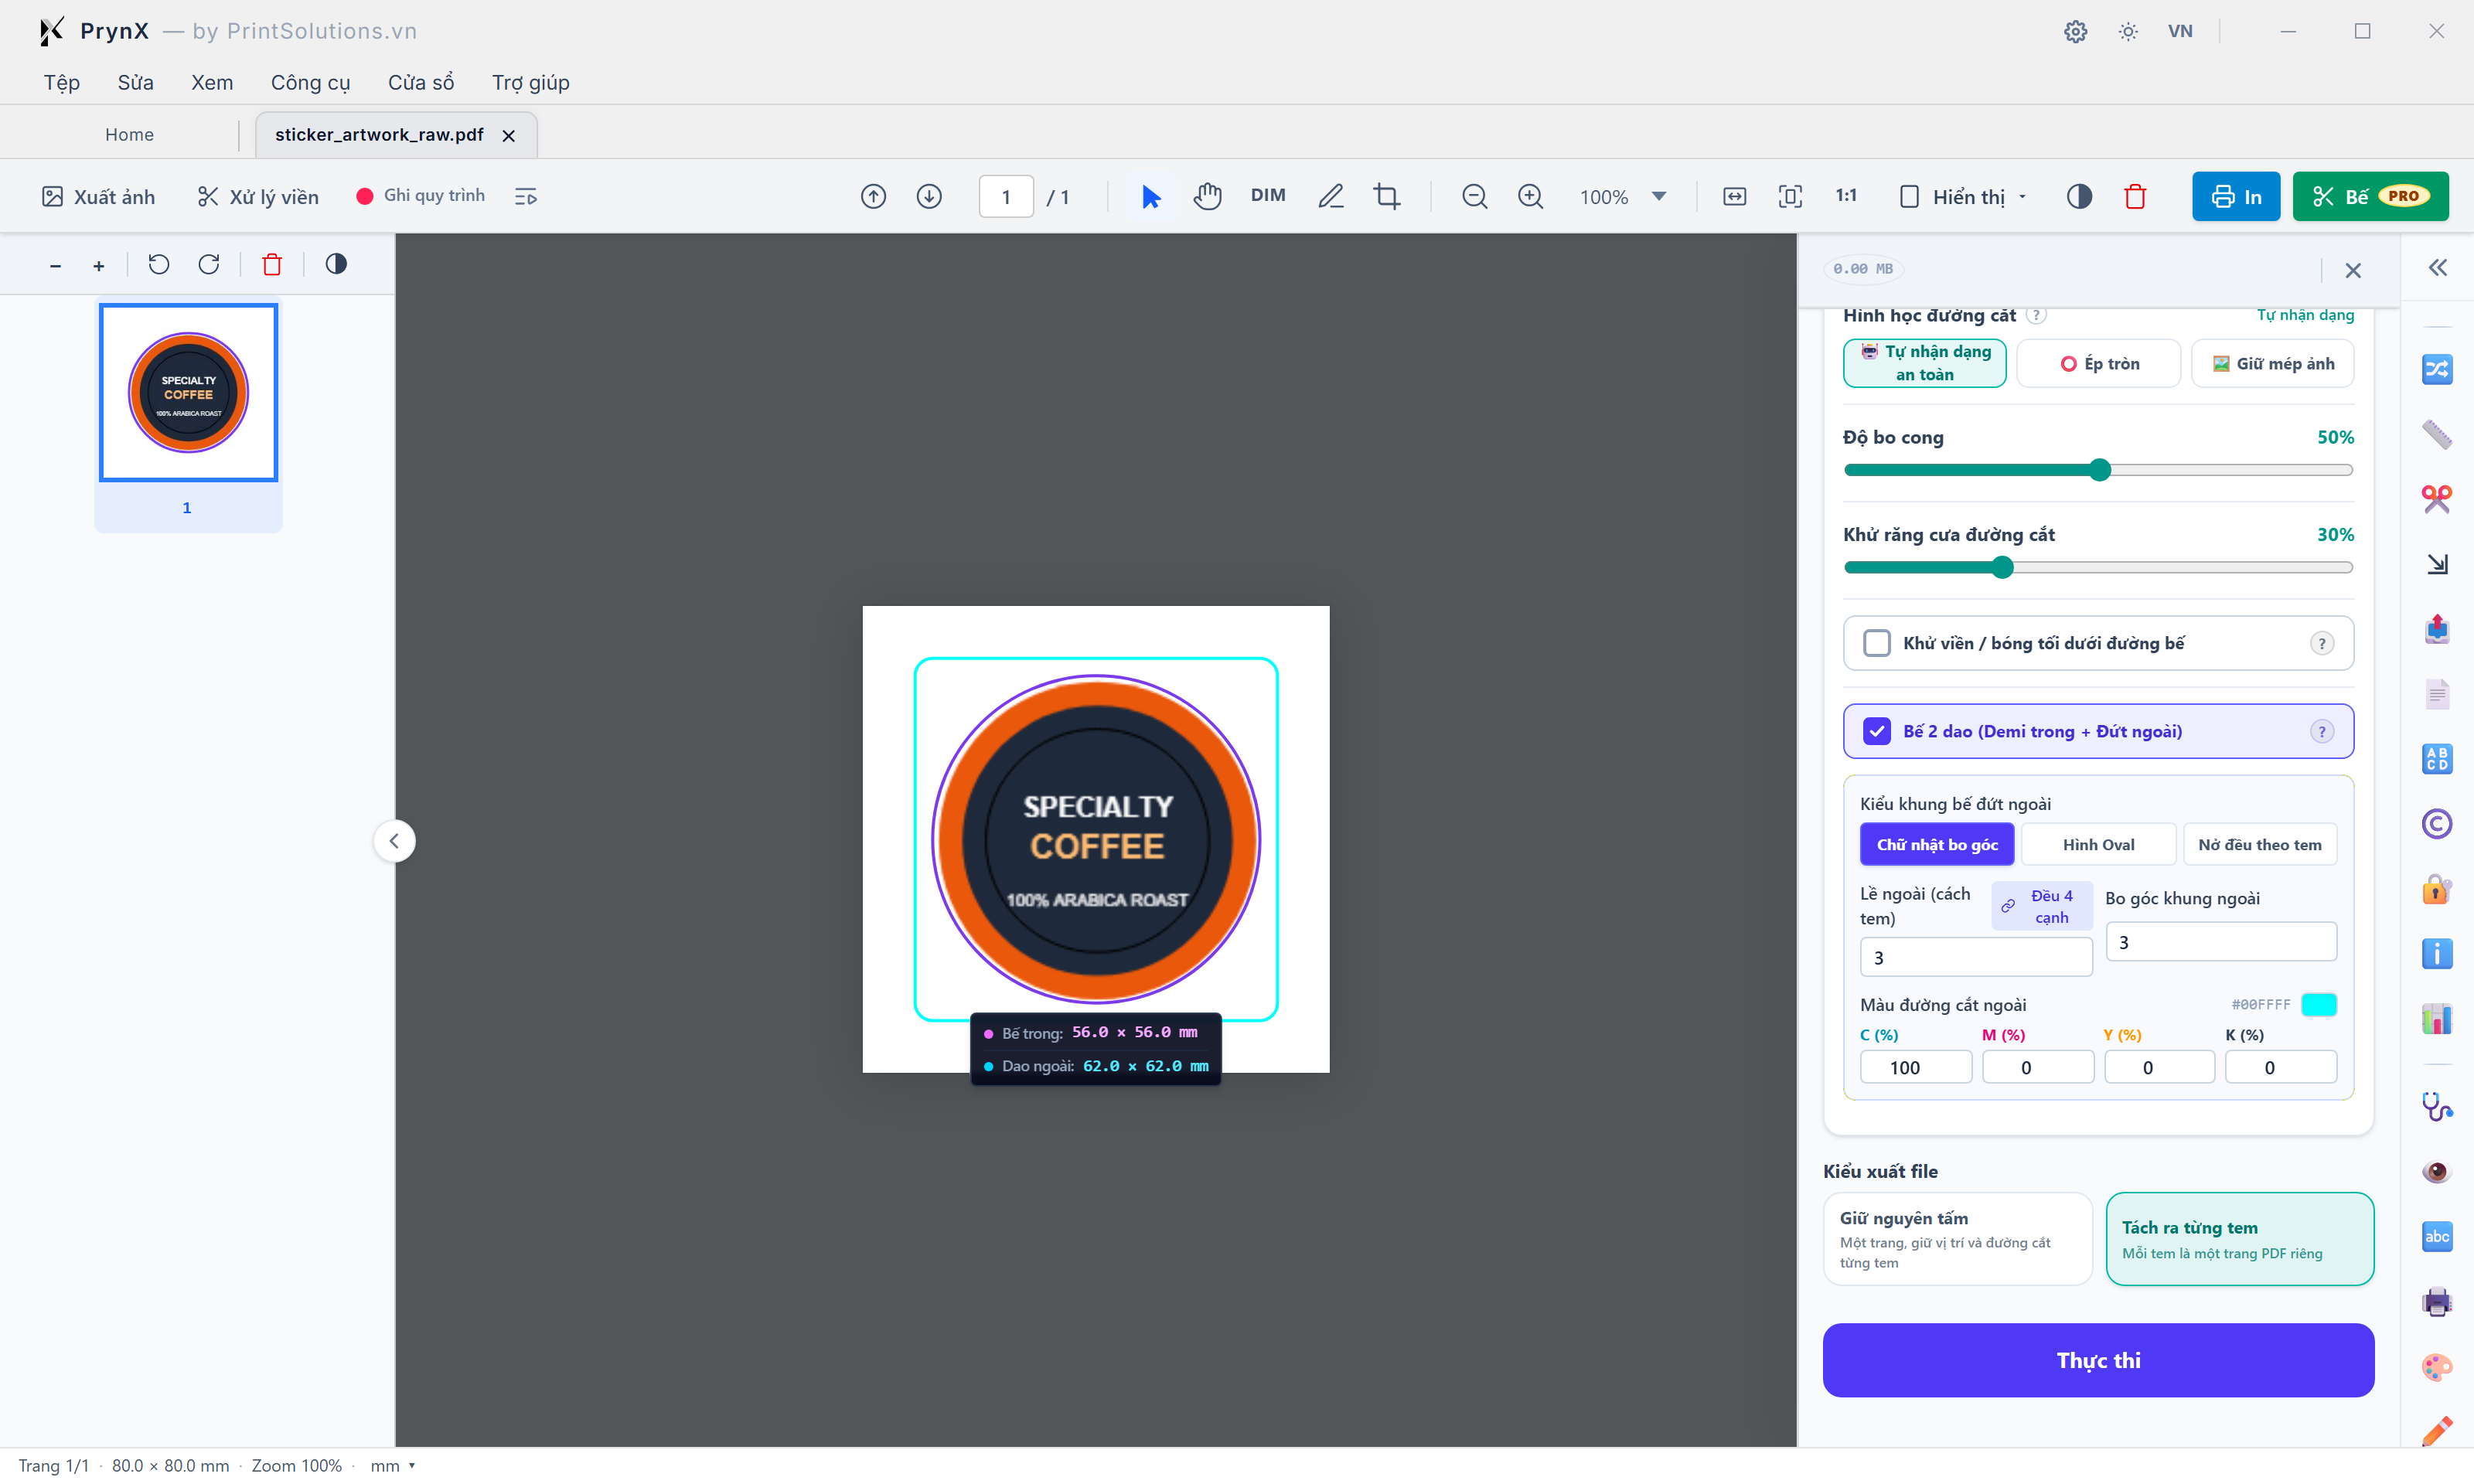Toggle Đều 4 cạnh margin link
The height and width of the screenshot is (1484, 2474).
click(2040, 906)
